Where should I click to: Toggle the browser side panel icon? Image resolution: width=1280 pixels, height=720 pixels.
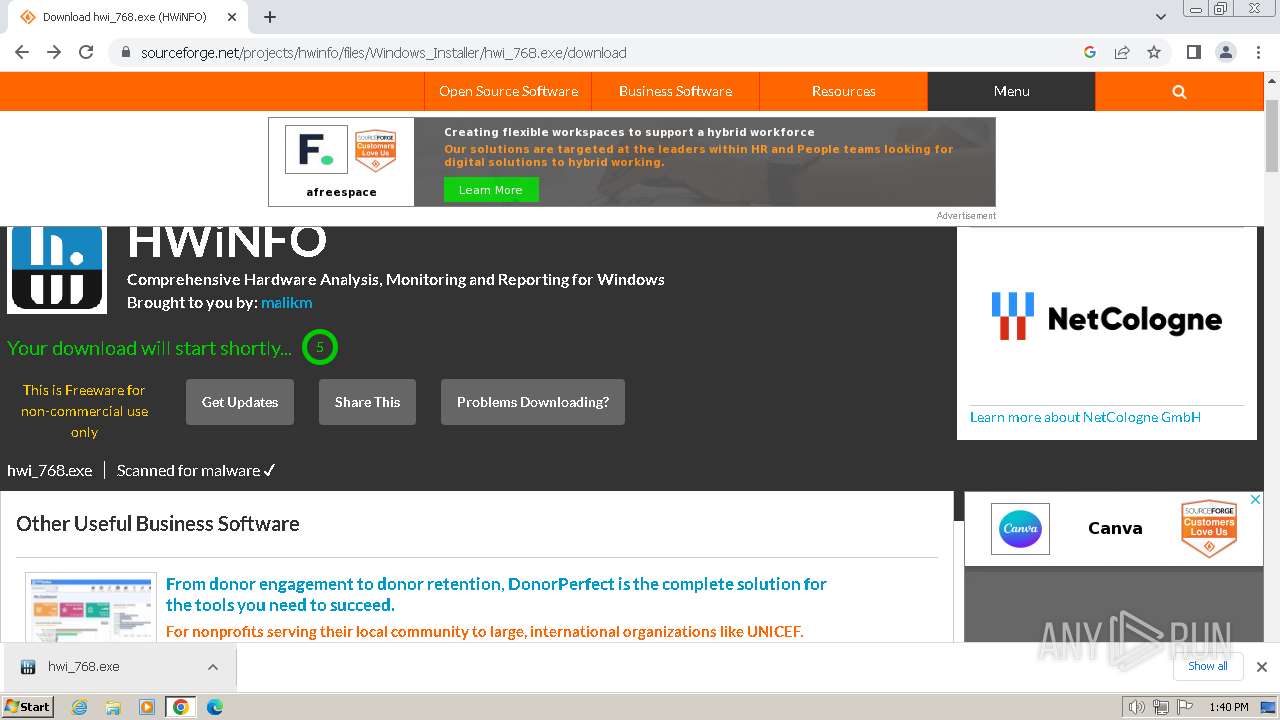coord(1194,52)
